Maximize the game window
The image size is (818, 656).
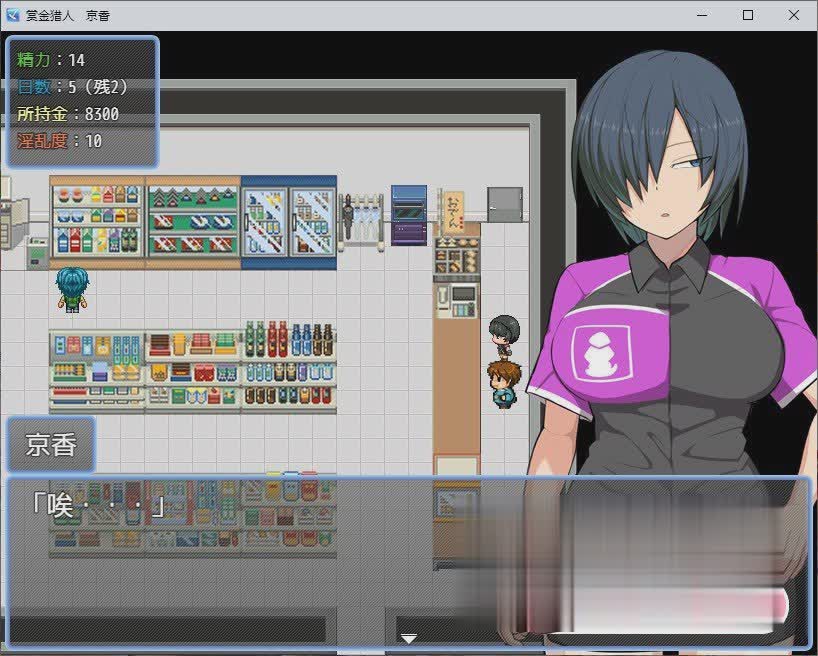[x=748, y=15]
